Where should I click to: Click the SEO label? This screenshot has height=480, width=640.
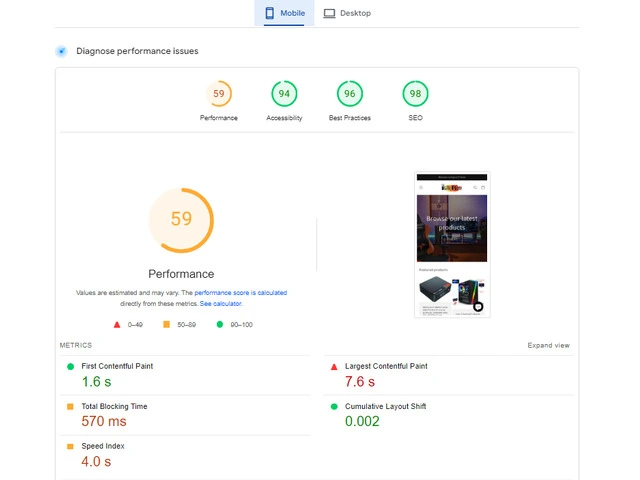(416, 118)
